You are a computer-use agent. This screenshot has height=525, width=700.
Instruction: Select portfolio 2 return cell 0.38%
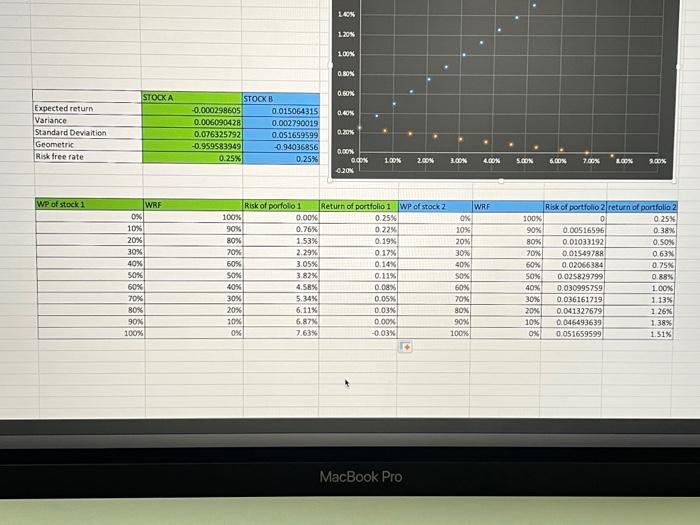coord(641,231)
